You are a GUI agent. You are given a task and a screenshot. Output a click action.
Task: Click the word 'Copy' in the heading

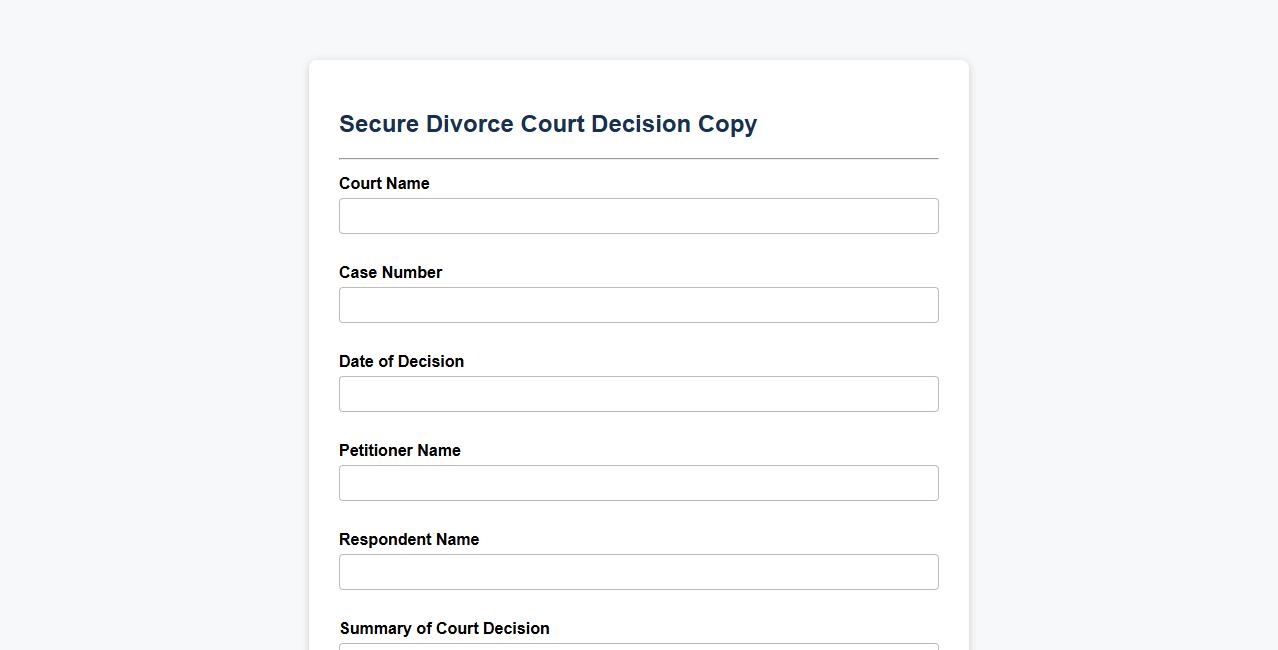tap(727, 124)
